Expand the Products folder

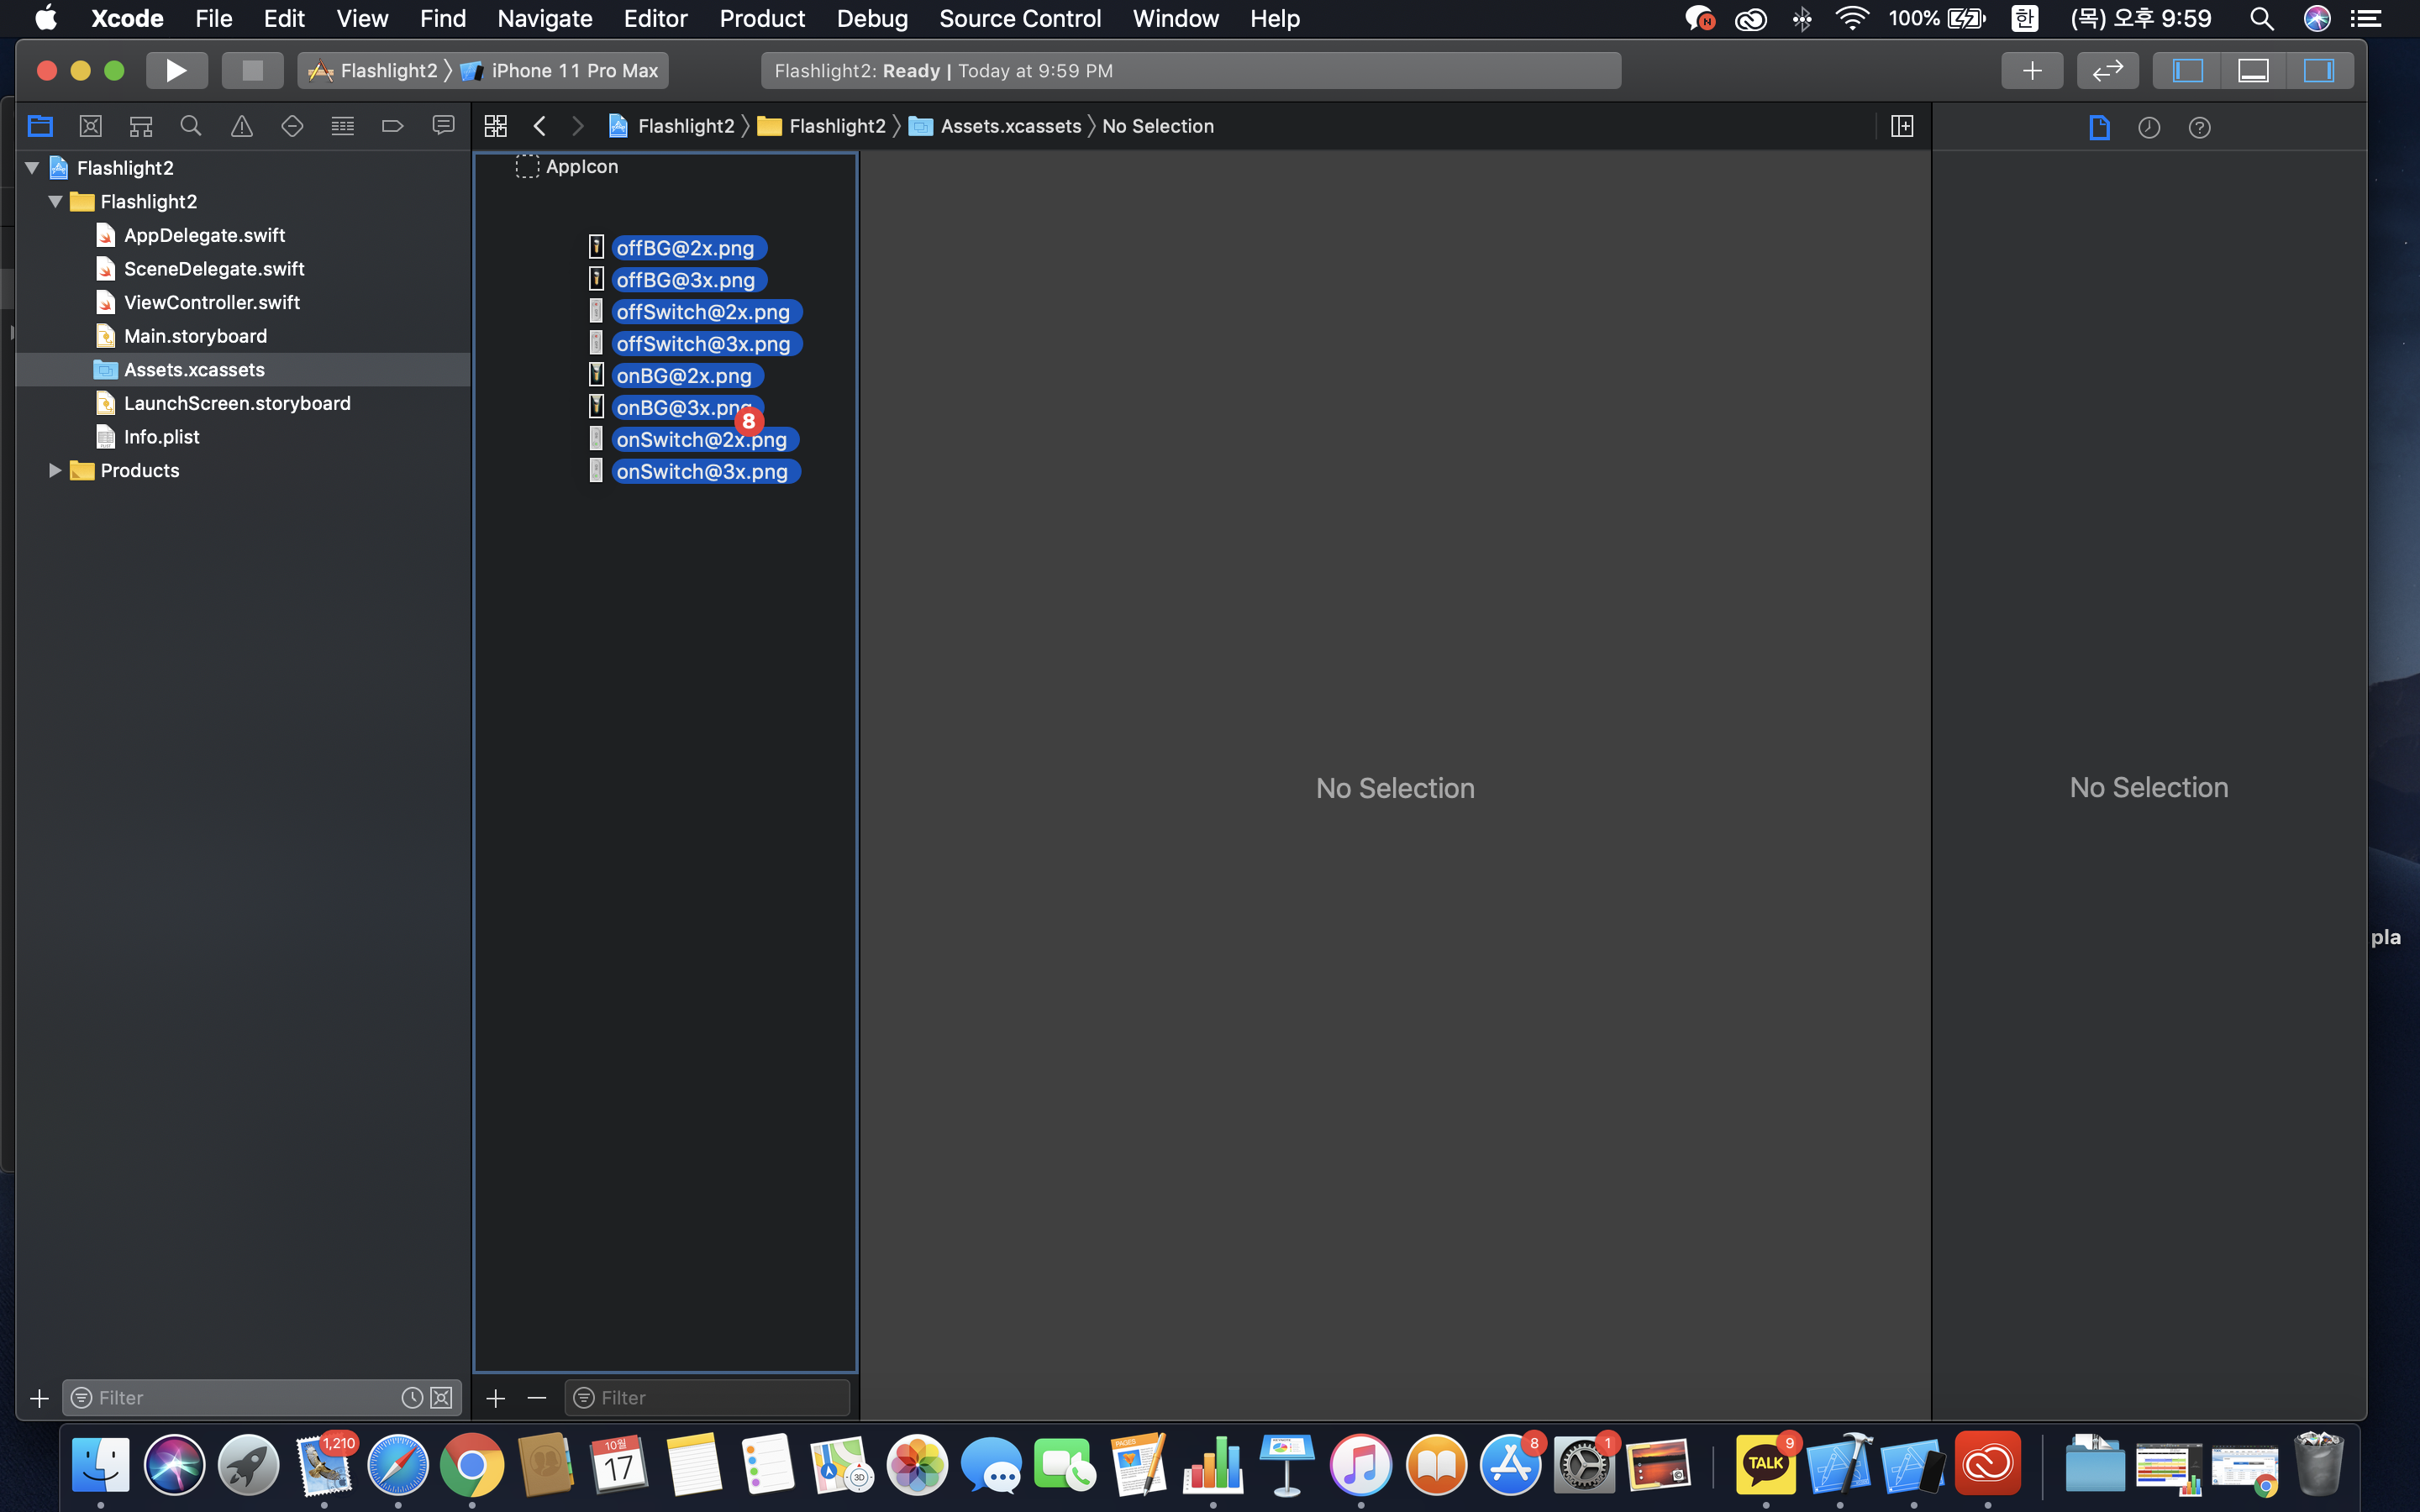(x=55, y=470)
